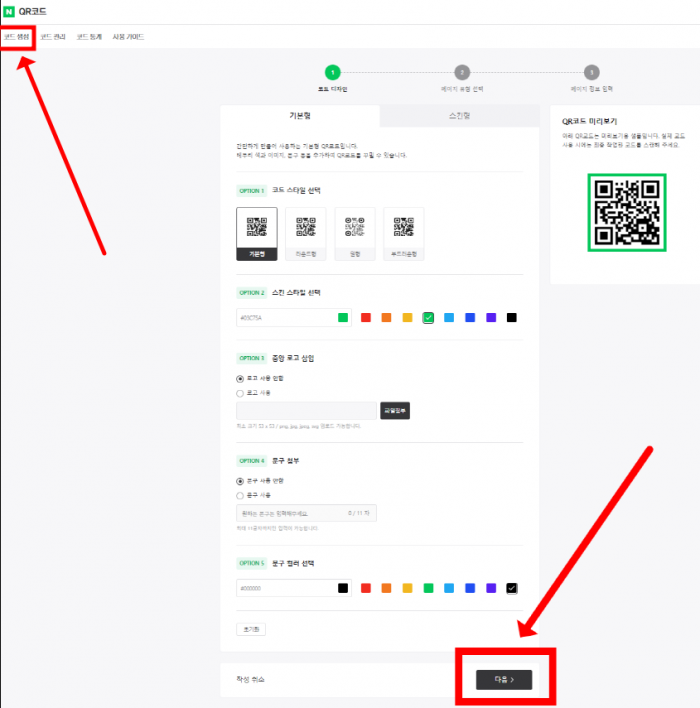Click the 초기화 reset button
The width and height of the screenshot is (700, 708).
250,630
